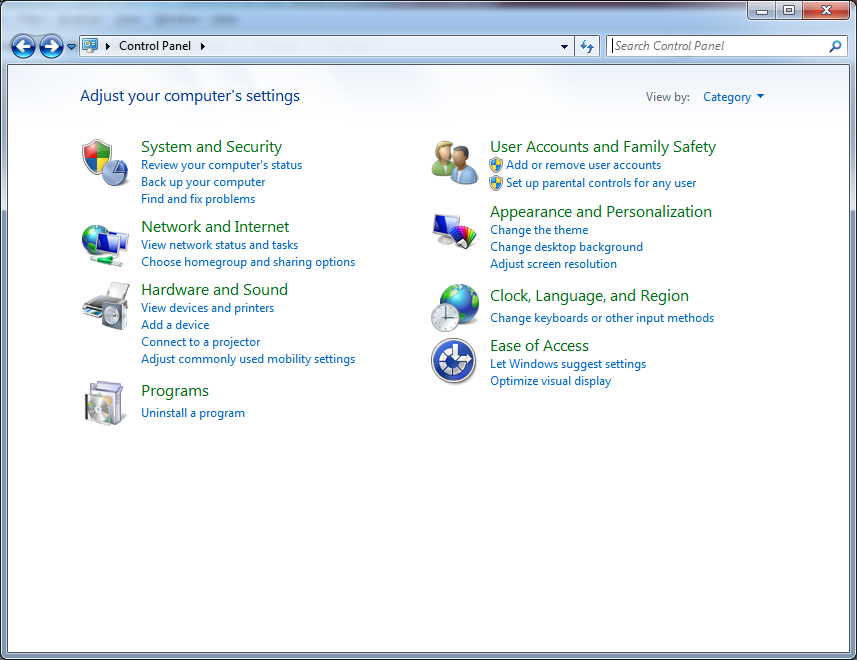Click the Refresh button beside address bar
Image resolution: width=857 pixels, height=660 pixels.
(587, 46)
